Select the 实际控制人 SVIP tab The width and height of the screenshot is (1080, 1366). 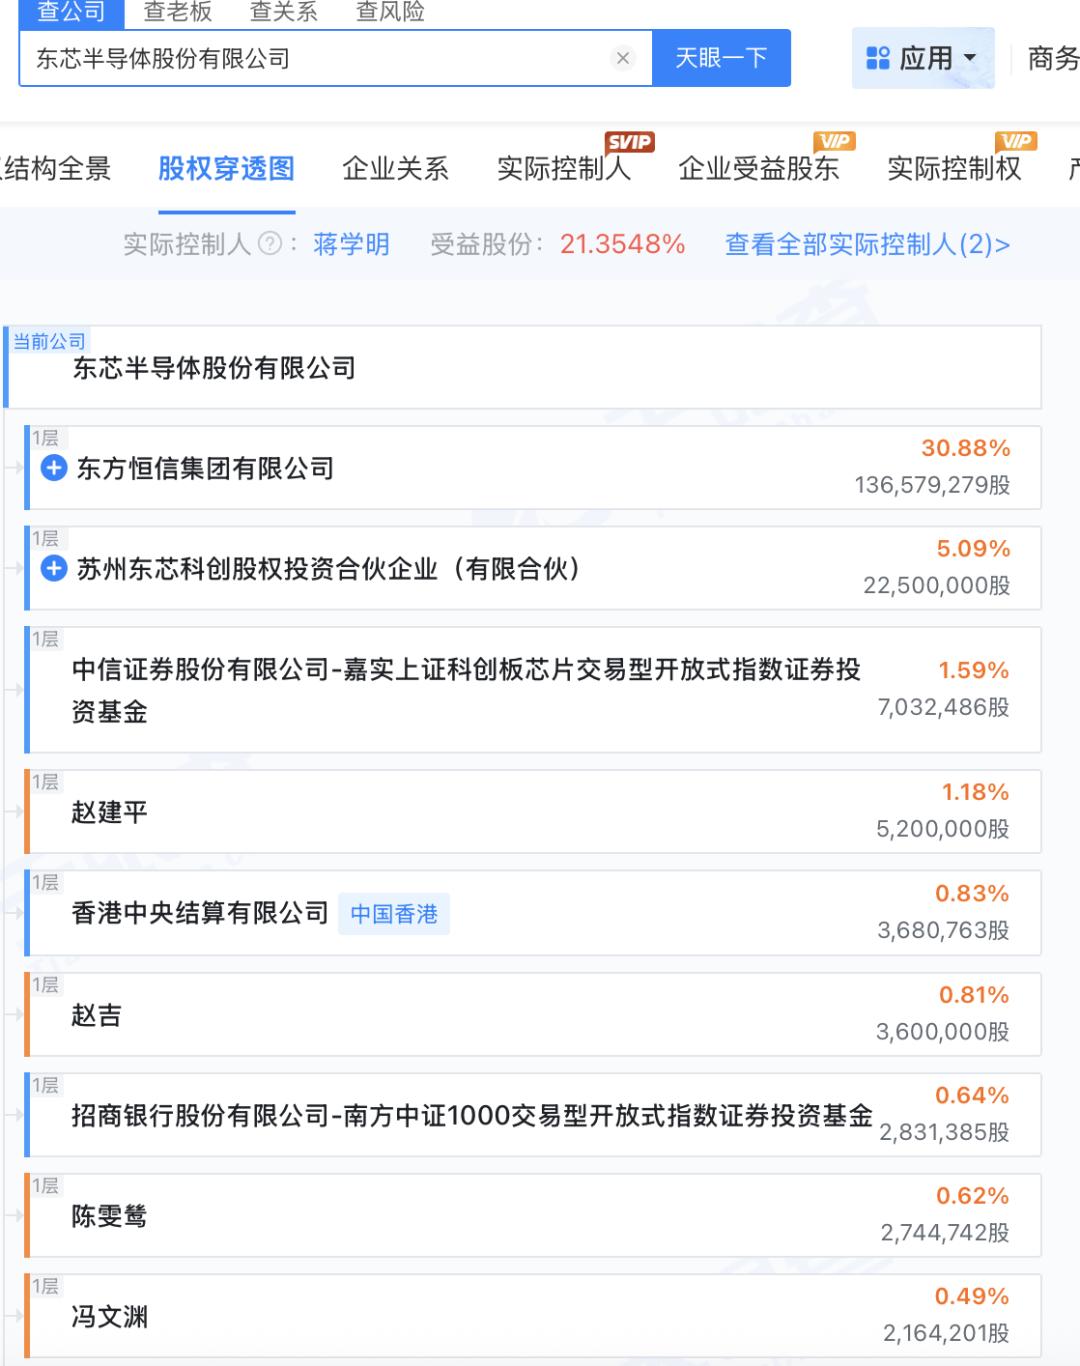[x=564, y=169]
